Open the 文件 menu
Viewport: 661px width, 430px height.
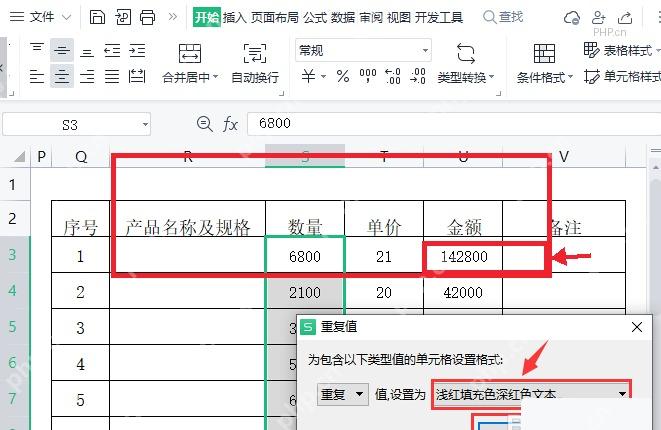(x=40, y=17)
